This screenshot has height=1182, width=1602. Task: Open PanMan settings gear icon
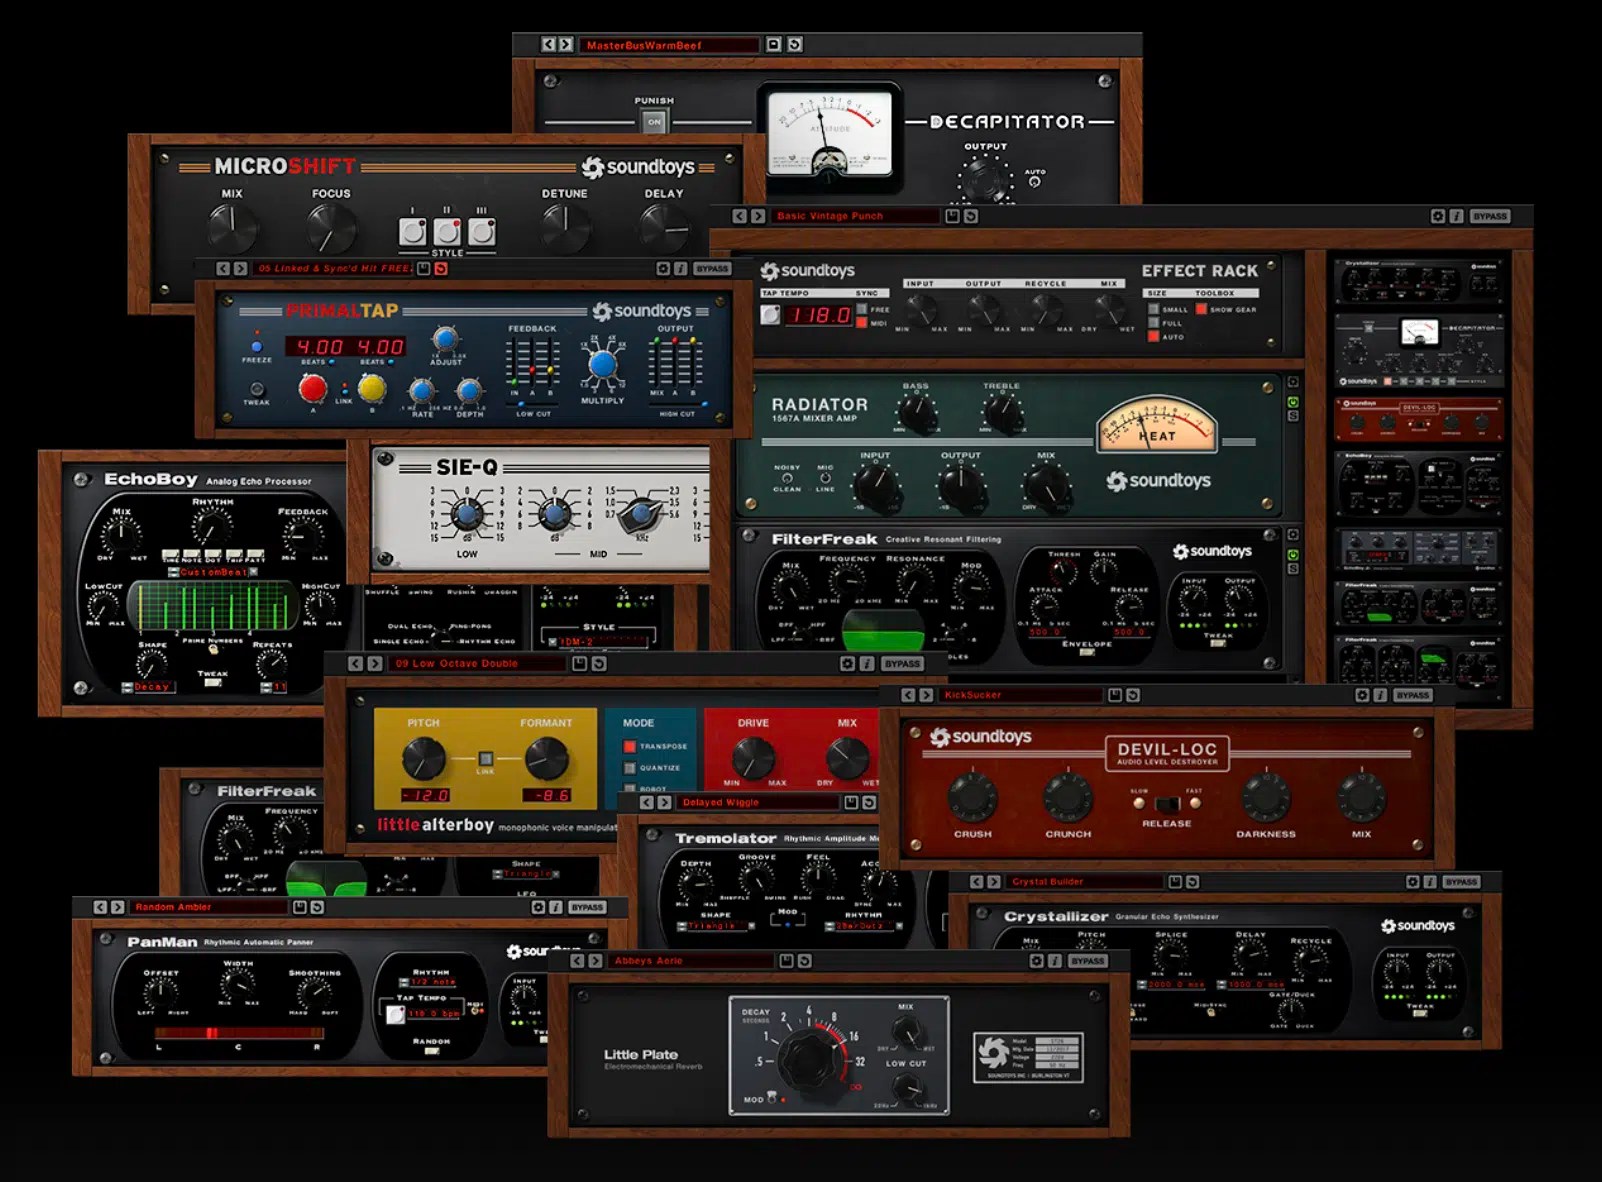pyautogui.click(x=538, y=907)
